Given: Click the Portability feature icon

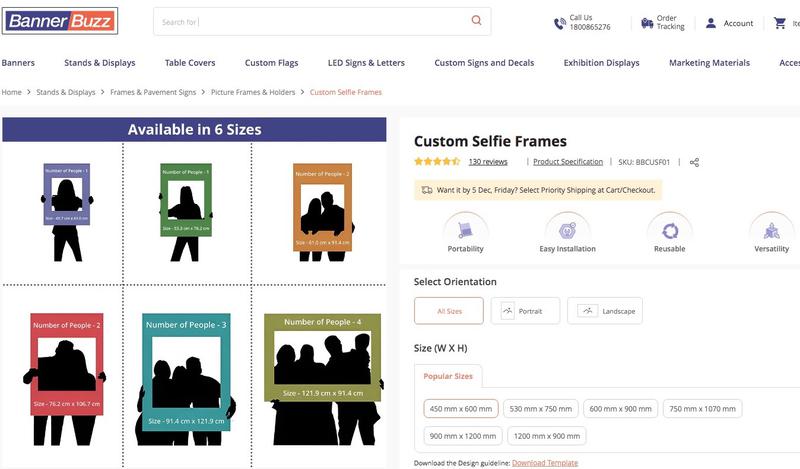Looking at the screenshot, I should [x=465, y=228].
